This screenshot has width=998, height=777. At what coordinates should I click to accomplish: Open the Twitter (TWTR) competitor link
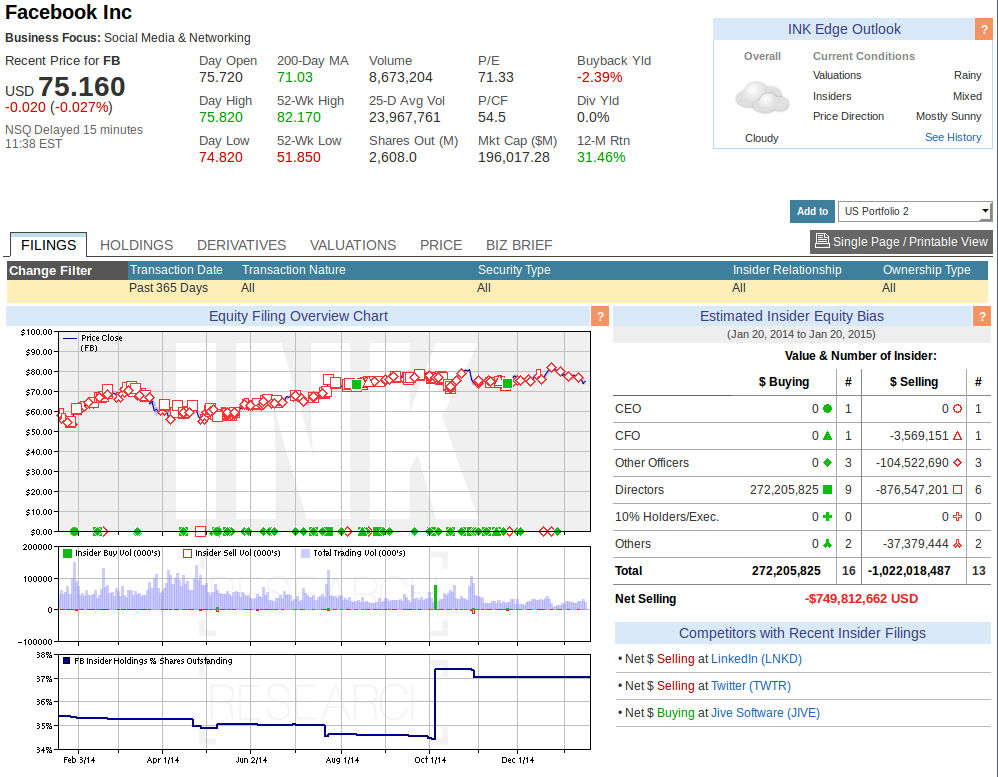[x=751, y=686]
